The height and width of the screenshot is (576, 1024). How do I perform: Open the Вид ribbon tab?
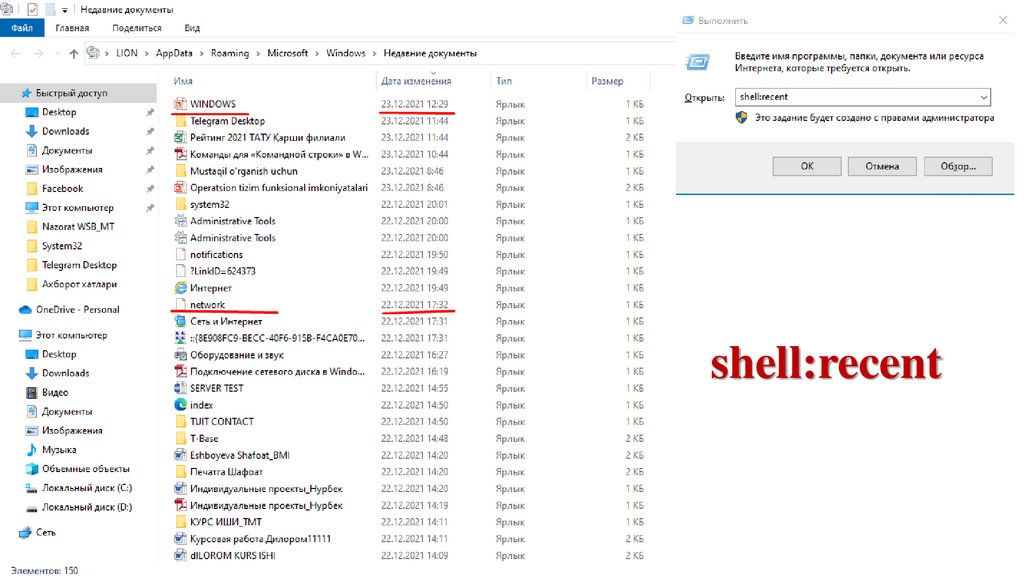coord(192,28)
